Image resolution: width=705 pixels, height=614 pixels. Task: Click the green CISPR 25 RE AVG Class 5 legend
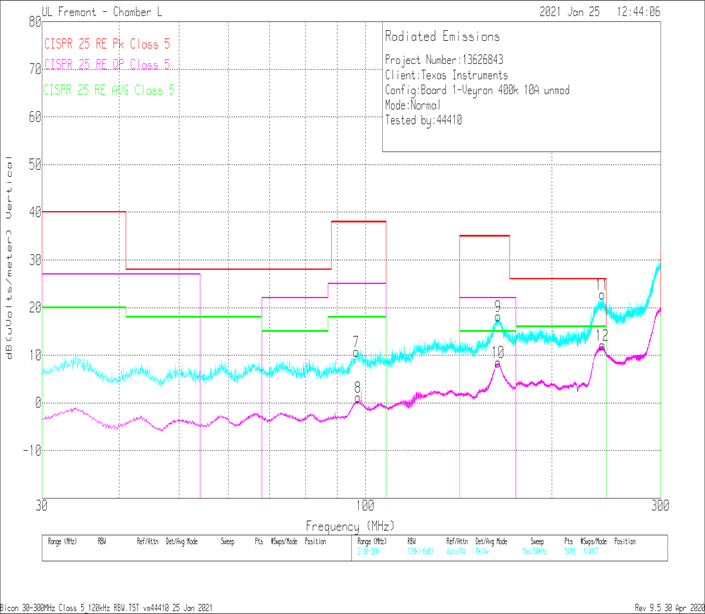pyautogui.click(x=109, y=90)
